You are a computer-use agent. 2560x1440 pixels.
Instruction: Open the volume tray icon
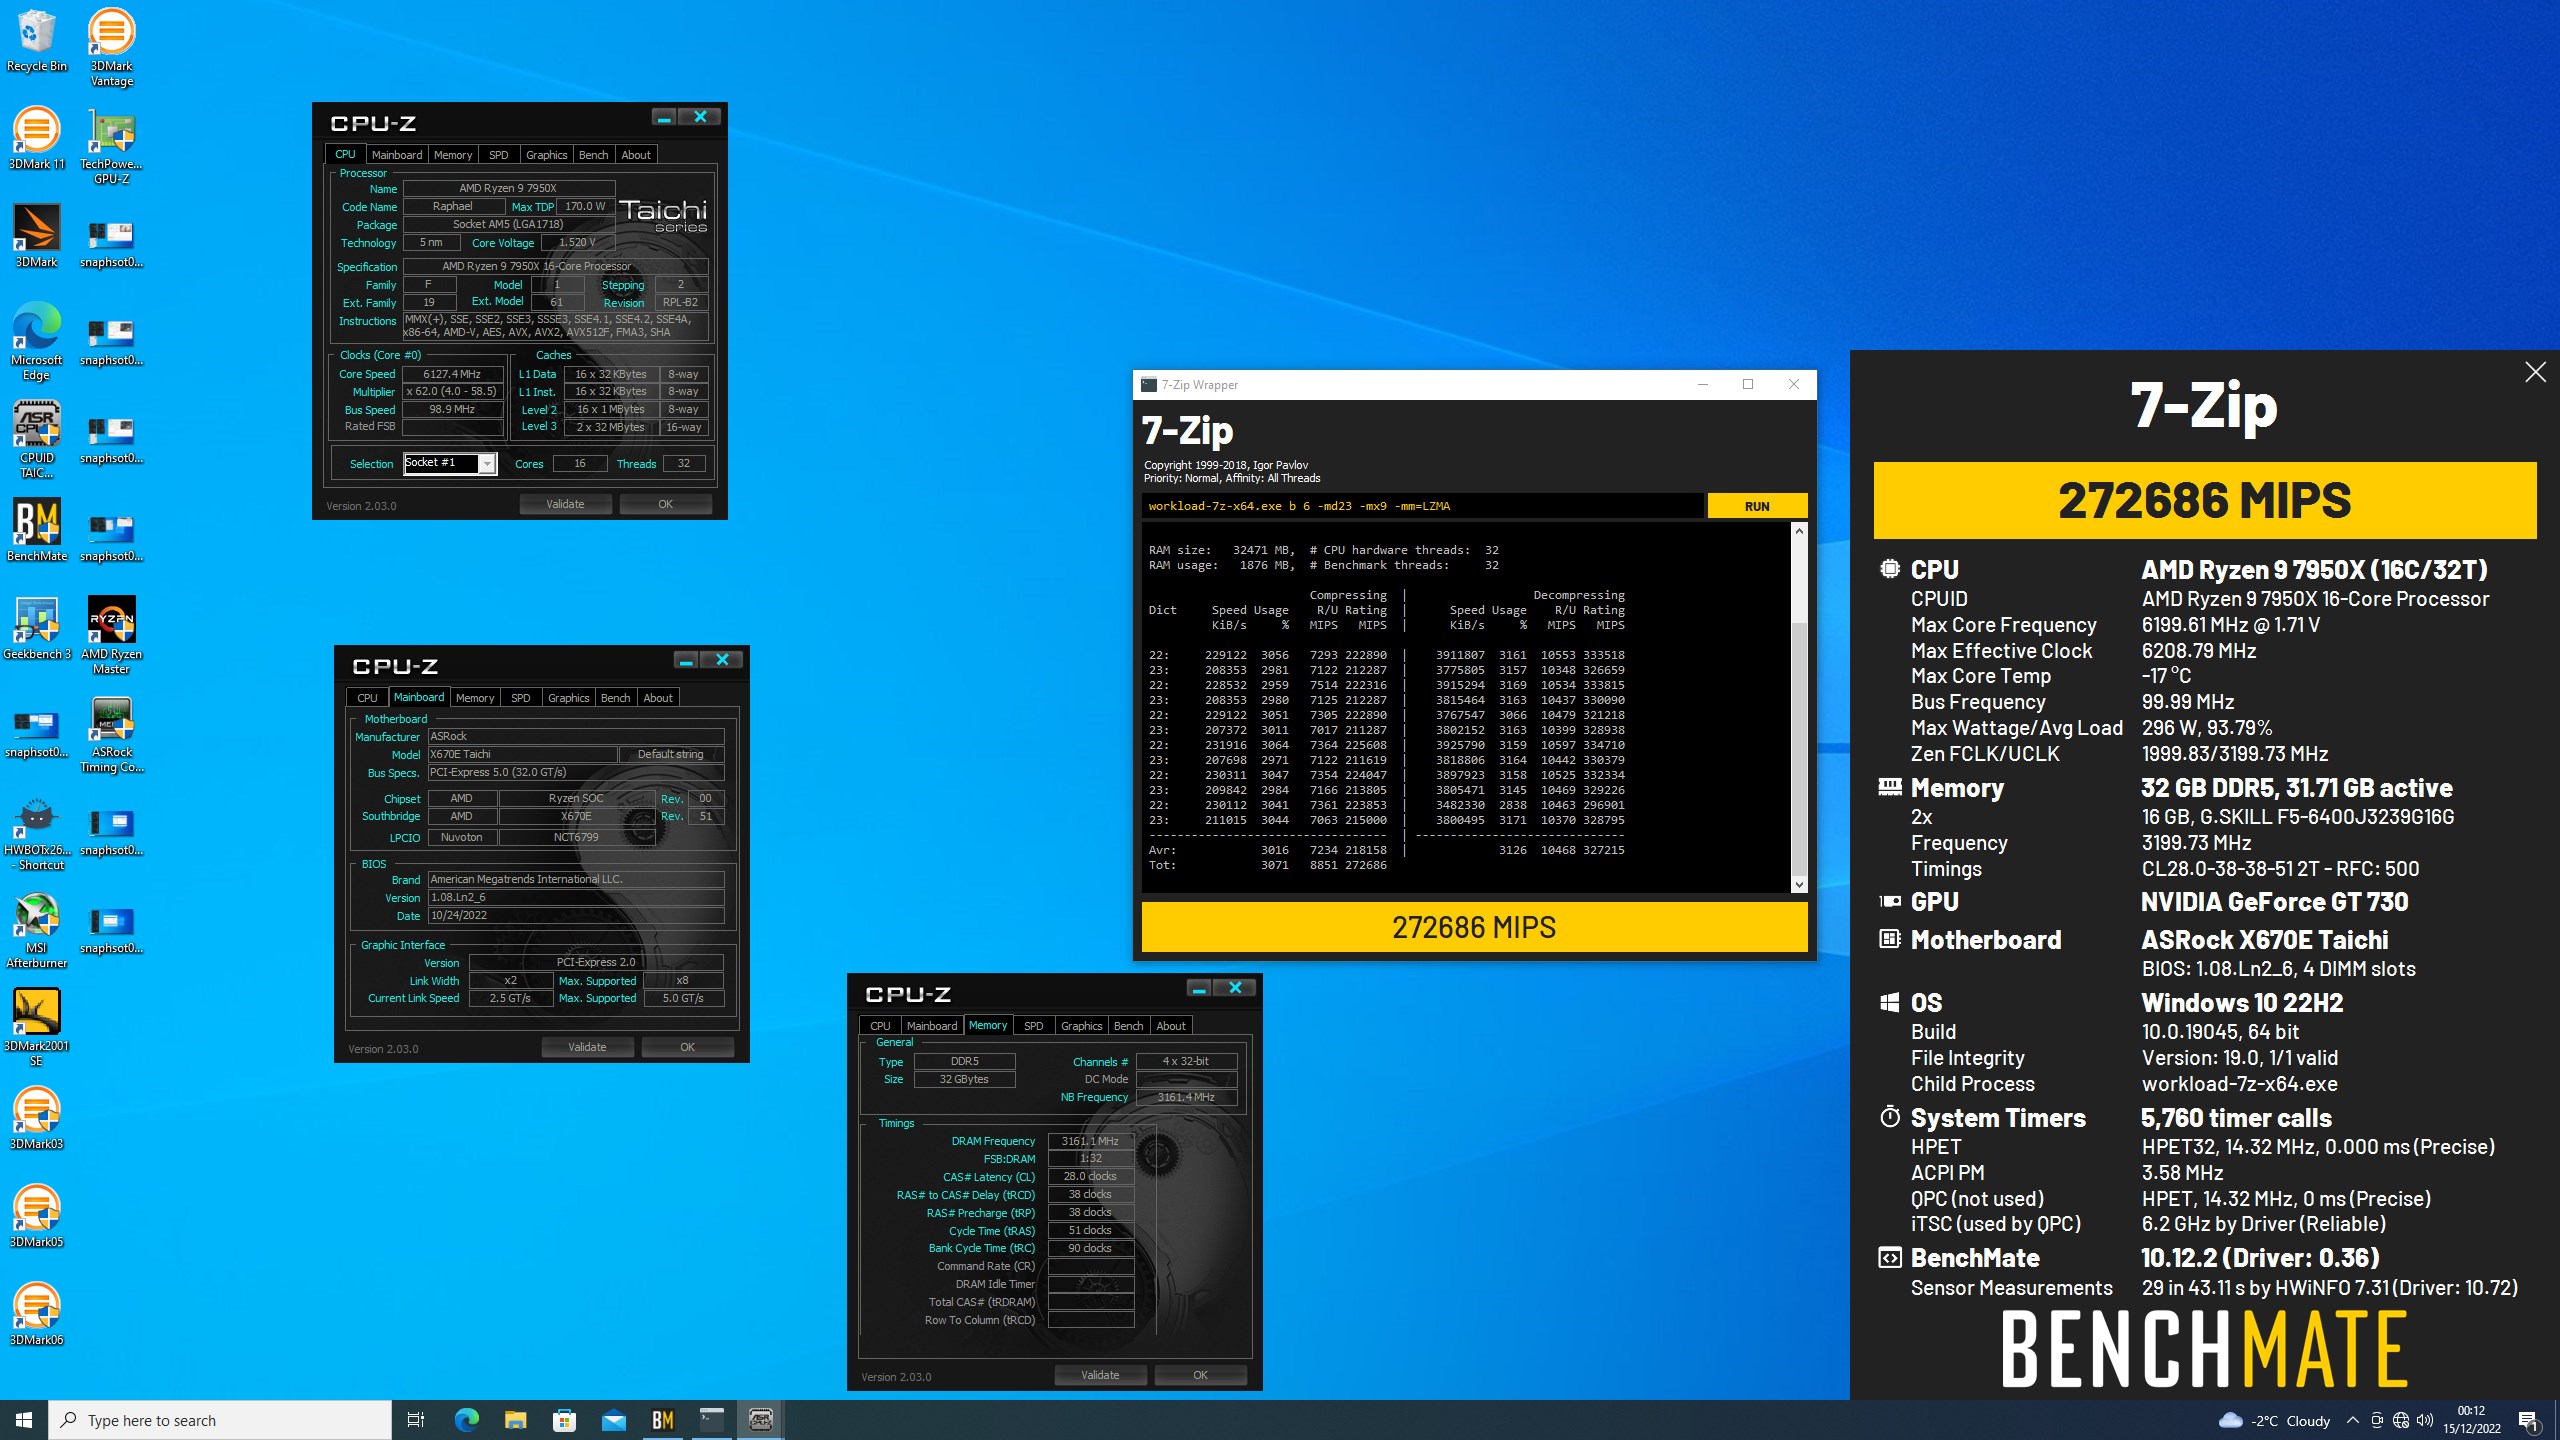point(2424,1420)
